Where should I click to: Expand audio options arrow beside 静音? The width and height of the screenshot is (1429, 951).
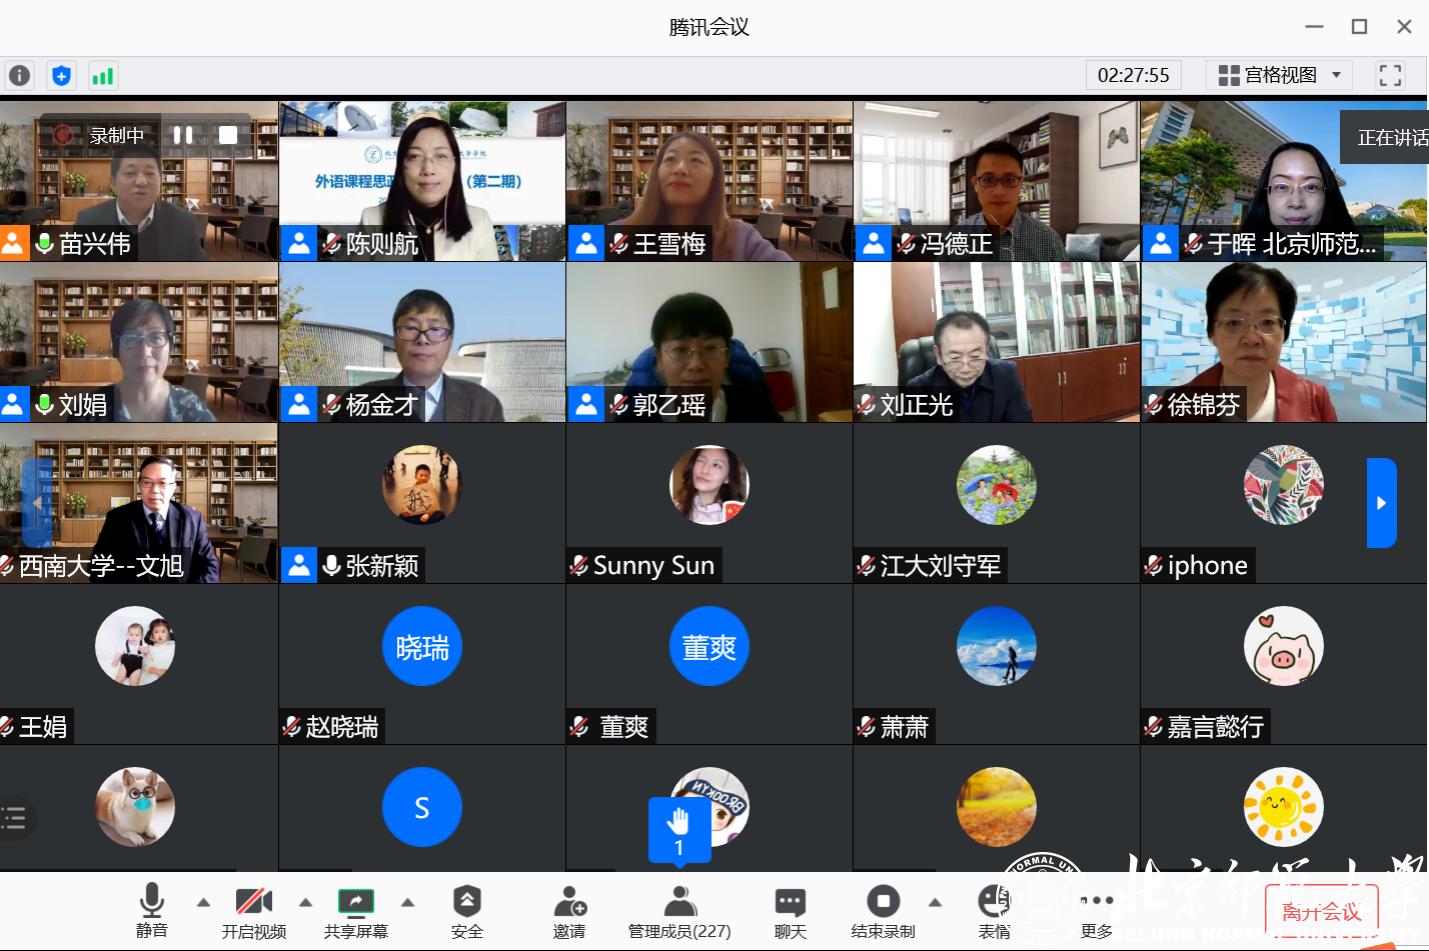[204, 902]
